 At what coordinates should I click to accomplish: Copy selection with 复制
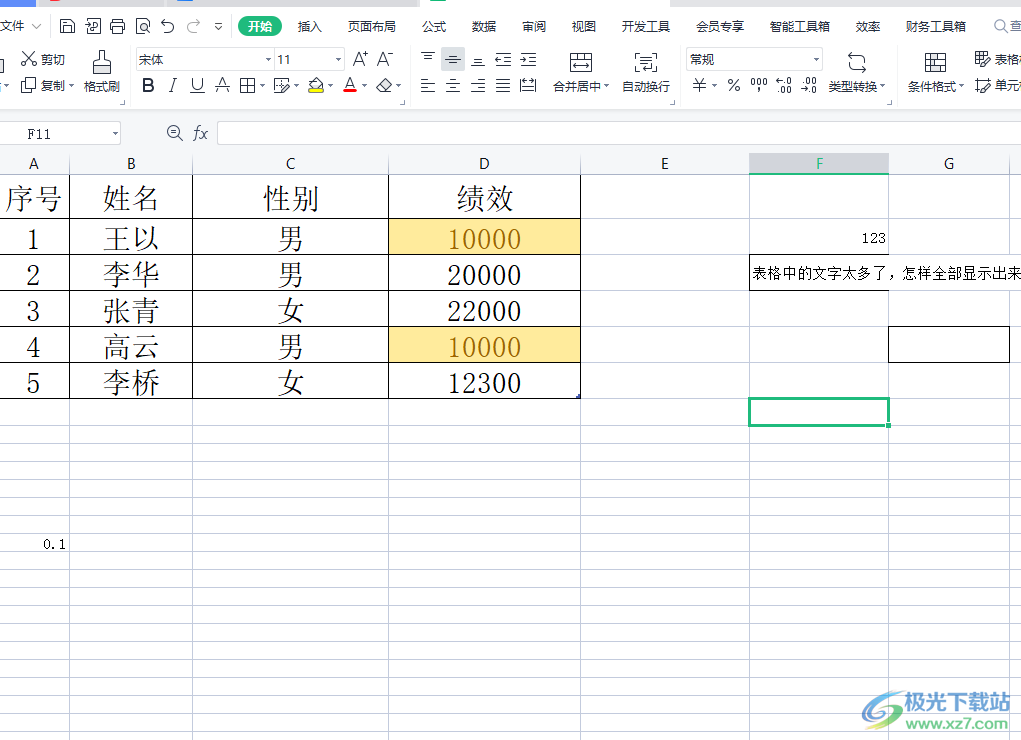[x=43, y=85]
